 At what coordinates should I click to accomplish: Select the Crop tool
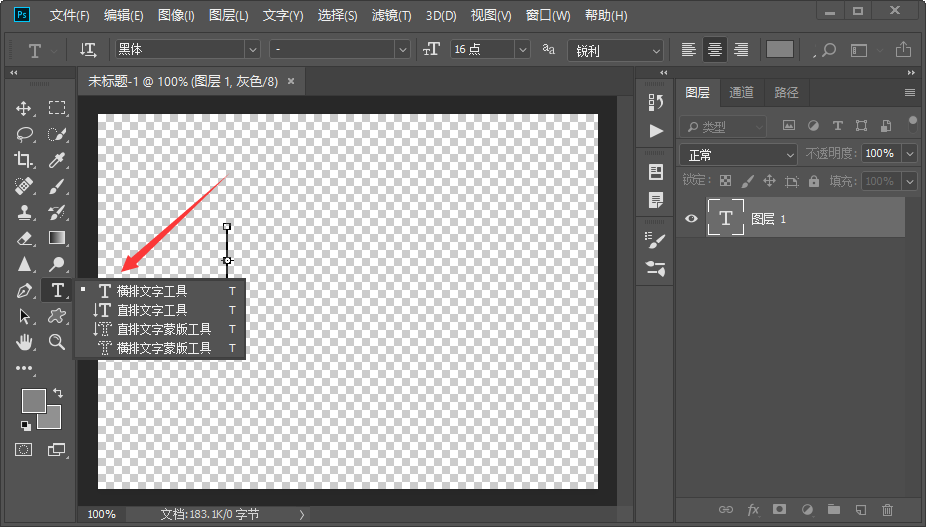pyautogui.click(x=24, y=160)
